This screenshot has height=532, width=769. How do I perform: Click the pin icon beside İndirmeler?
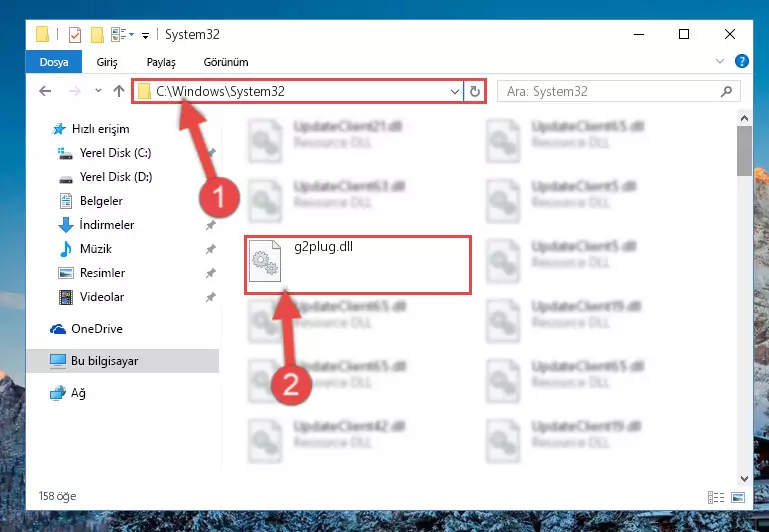pos(210,225)
